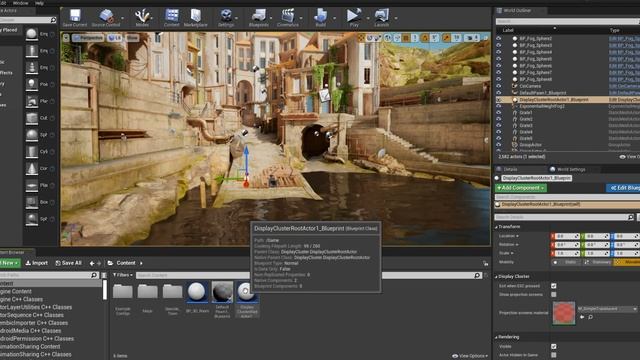Select the Plane shape in Place Actors
The image size is (640, 360).
pyautogui.click(x=32, y=185)
